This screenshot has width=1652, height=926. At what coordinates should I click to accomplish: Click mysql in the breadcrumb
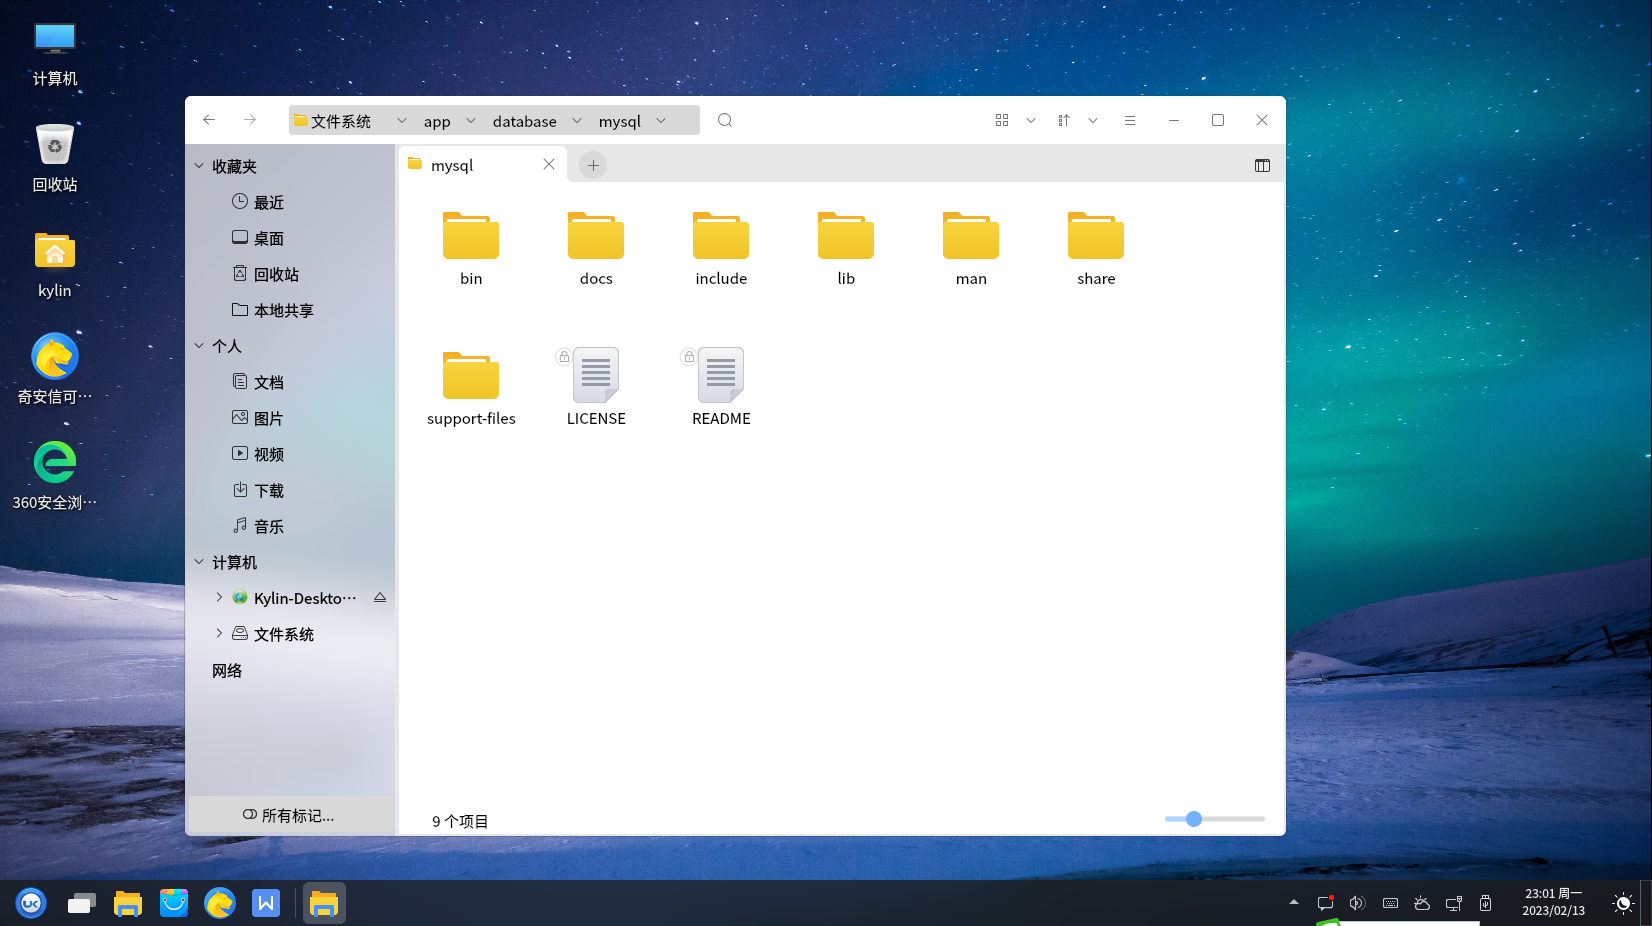click(619, 121)
